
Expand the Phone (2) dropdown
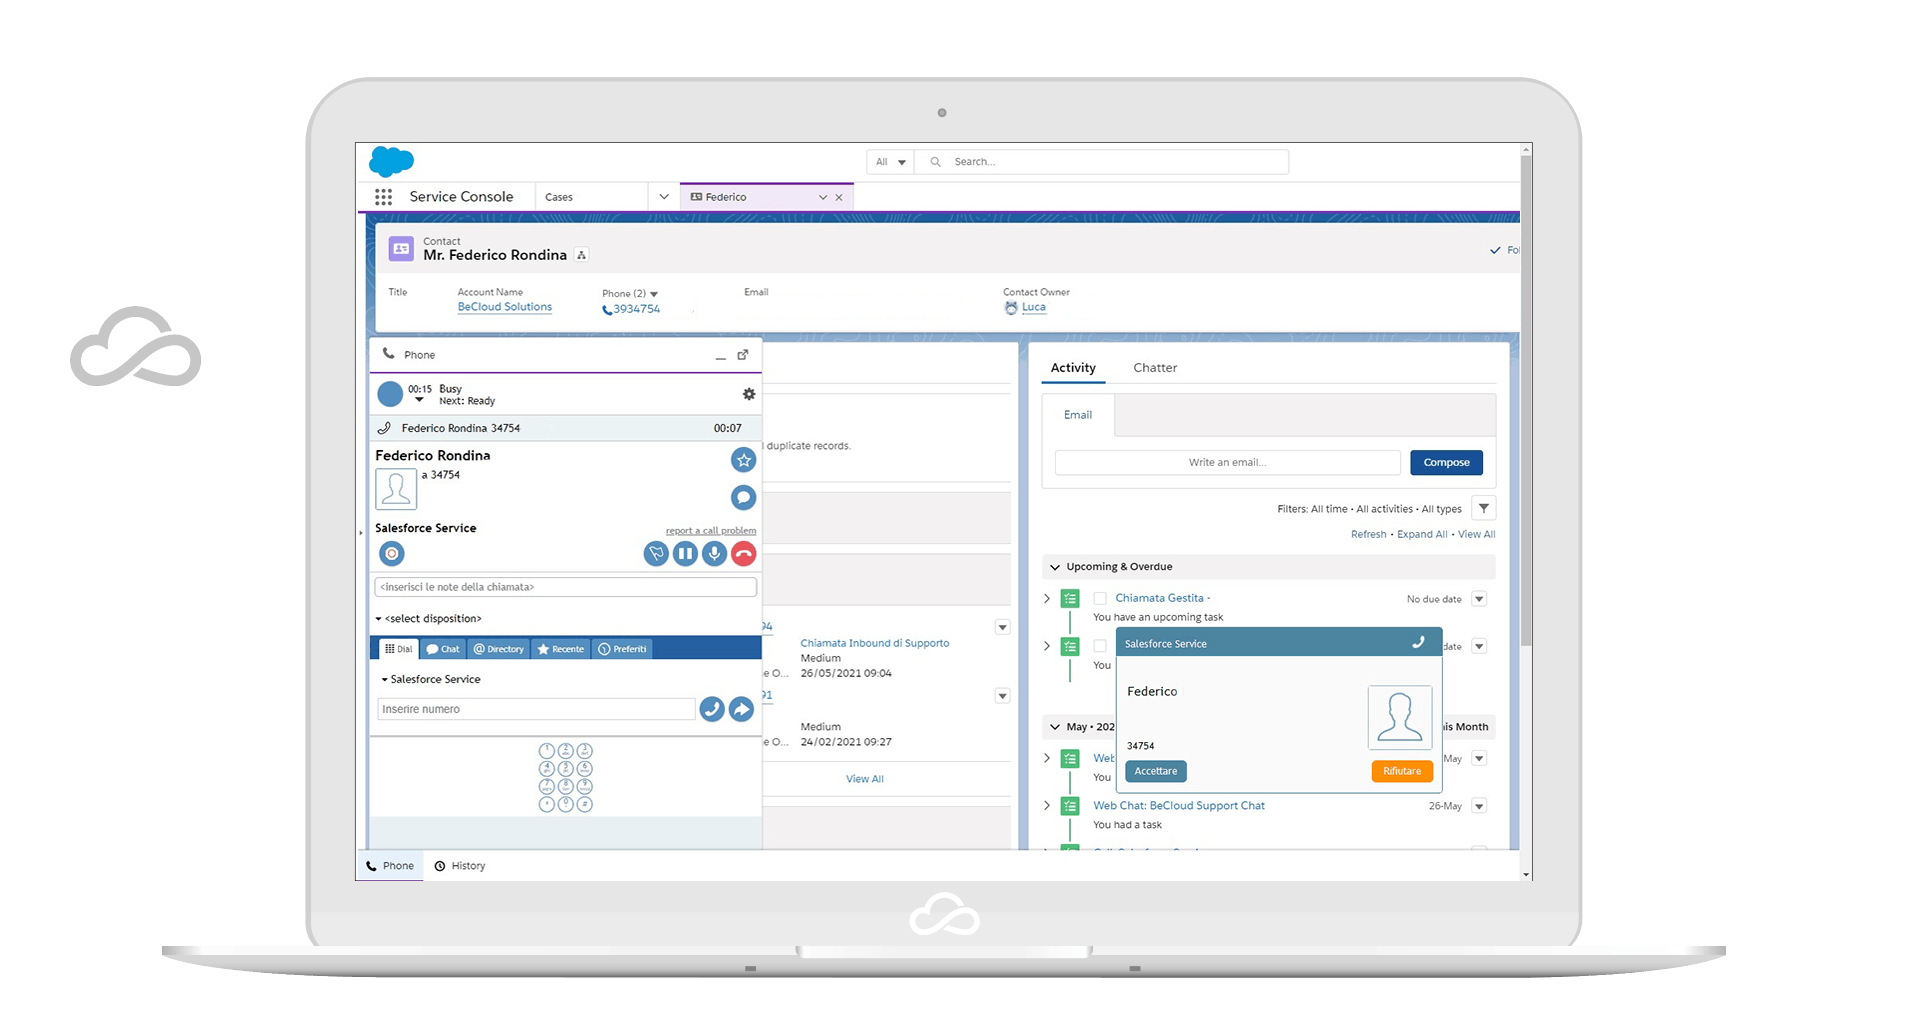654,294
